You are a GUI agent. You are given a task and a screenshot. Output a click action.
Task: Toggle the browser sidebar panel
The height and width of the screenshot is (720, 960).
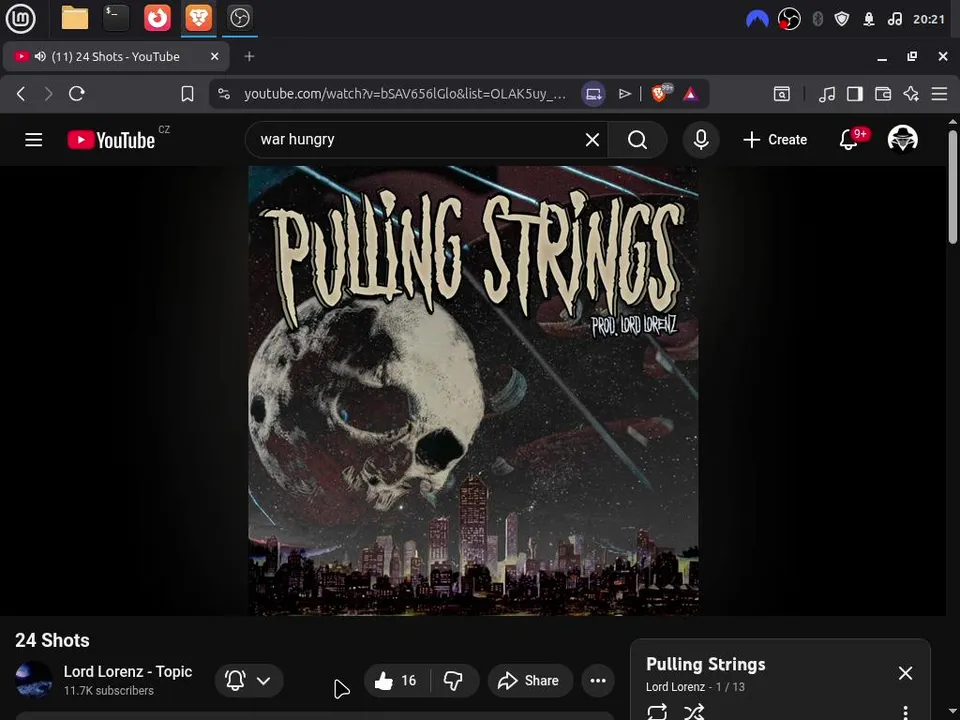(855, 94)
